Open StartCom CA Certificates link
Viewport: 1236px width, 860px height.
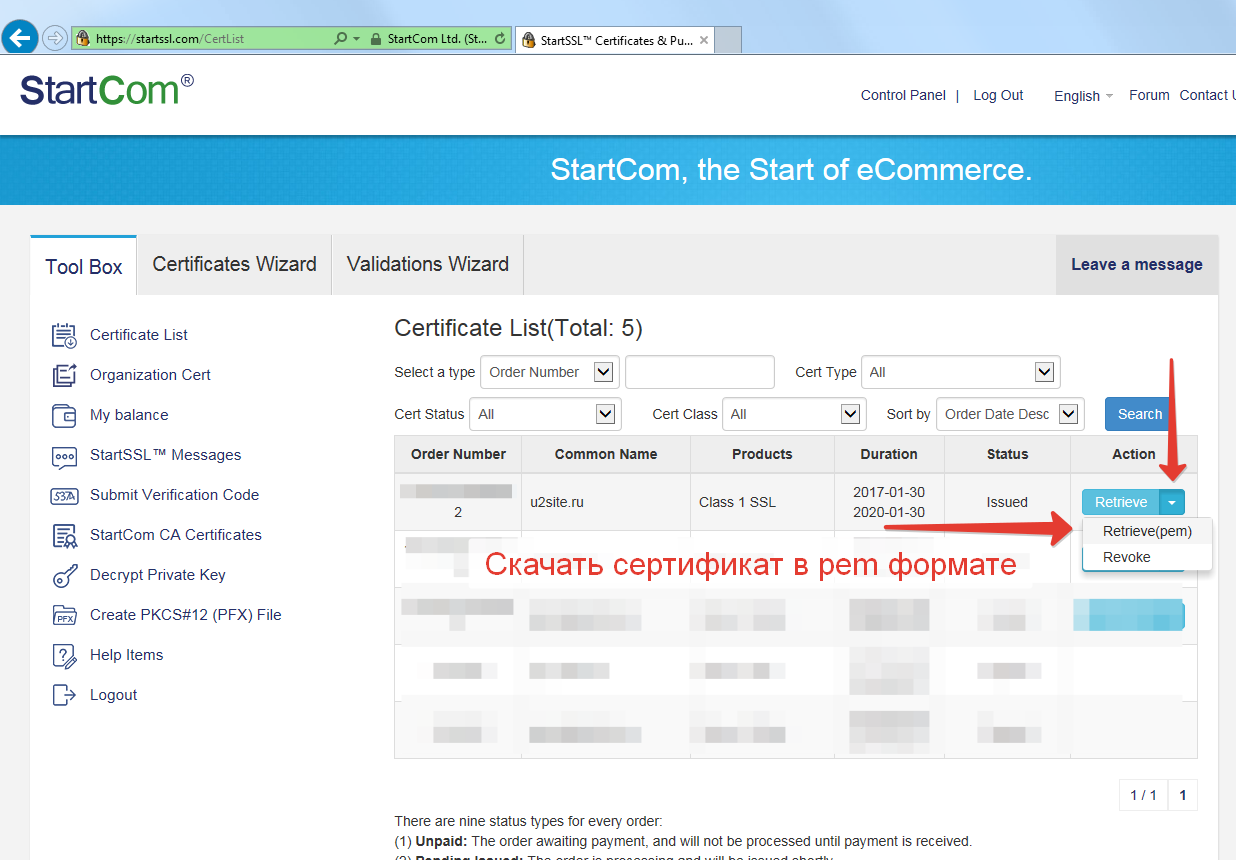point(176,535)
